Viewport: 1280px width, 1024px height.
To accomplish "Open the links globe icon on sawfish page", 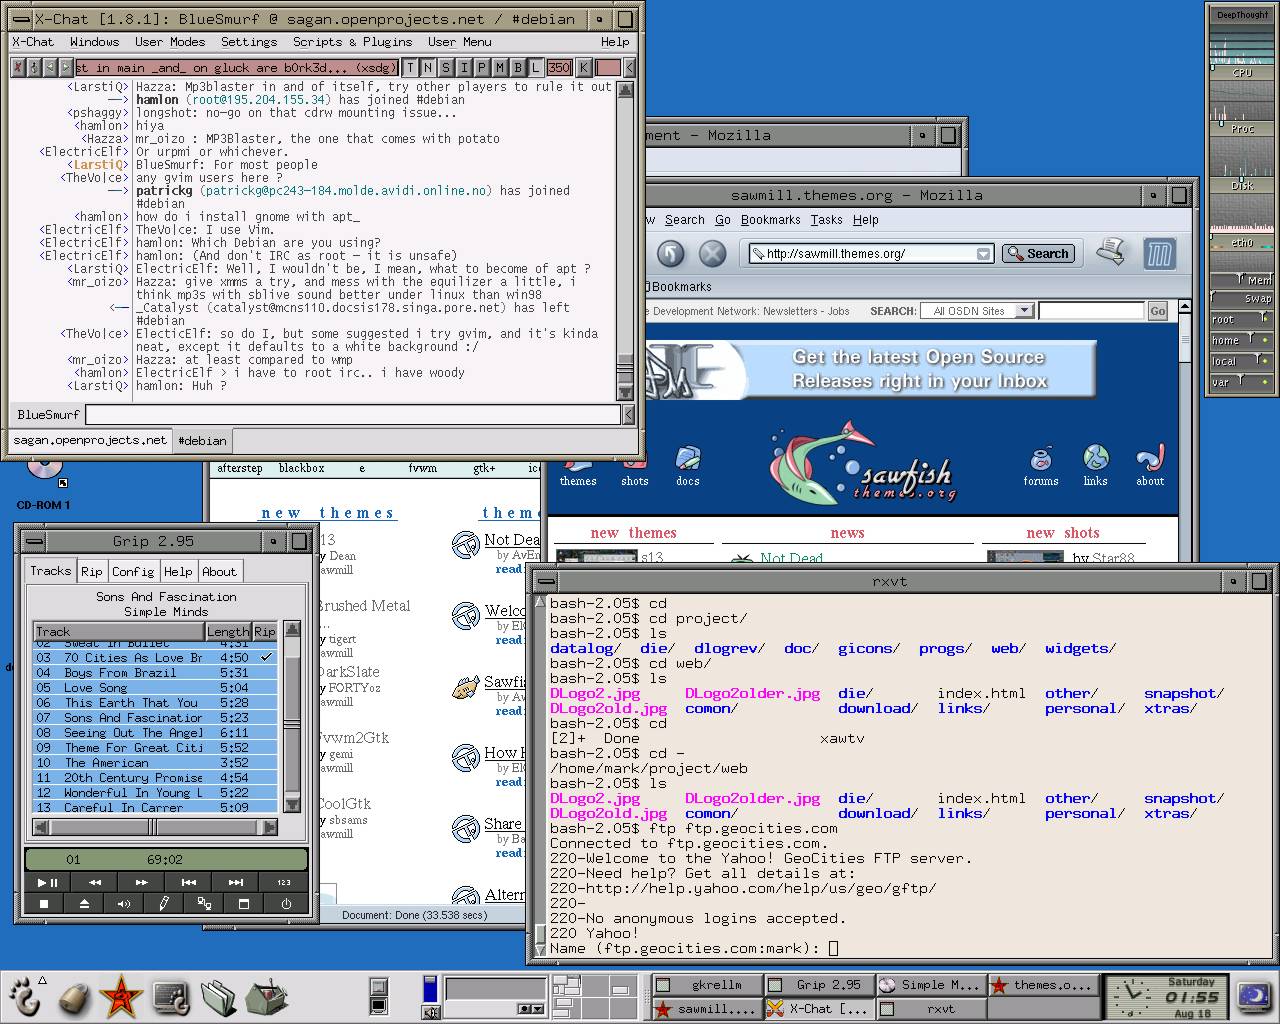I will pyautogui.click(x=1096, y=467).
